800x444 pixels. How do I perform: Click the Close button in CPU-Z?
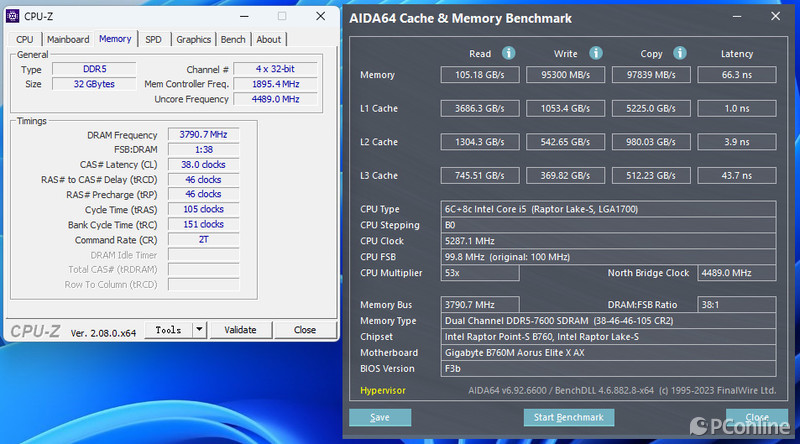tap(305, 330)
